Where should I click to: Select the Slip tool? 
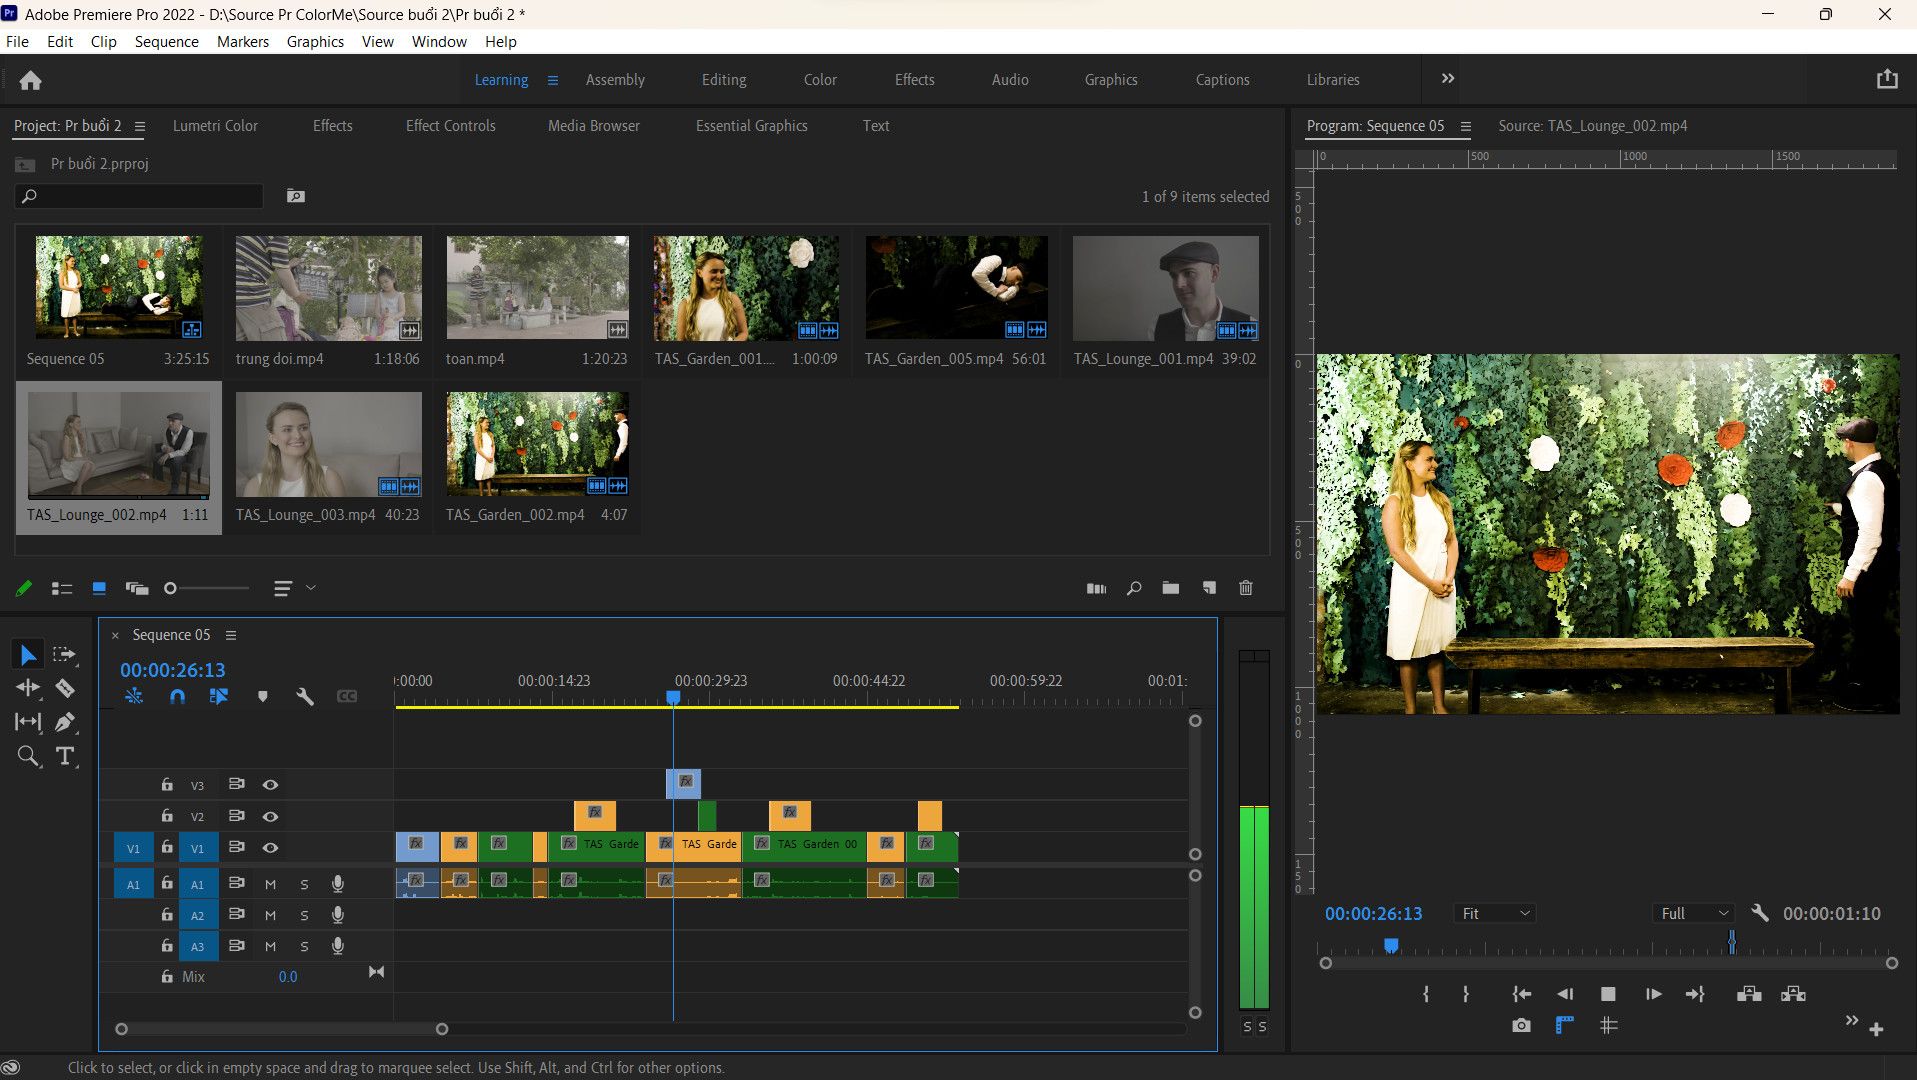tap(28, 722)
